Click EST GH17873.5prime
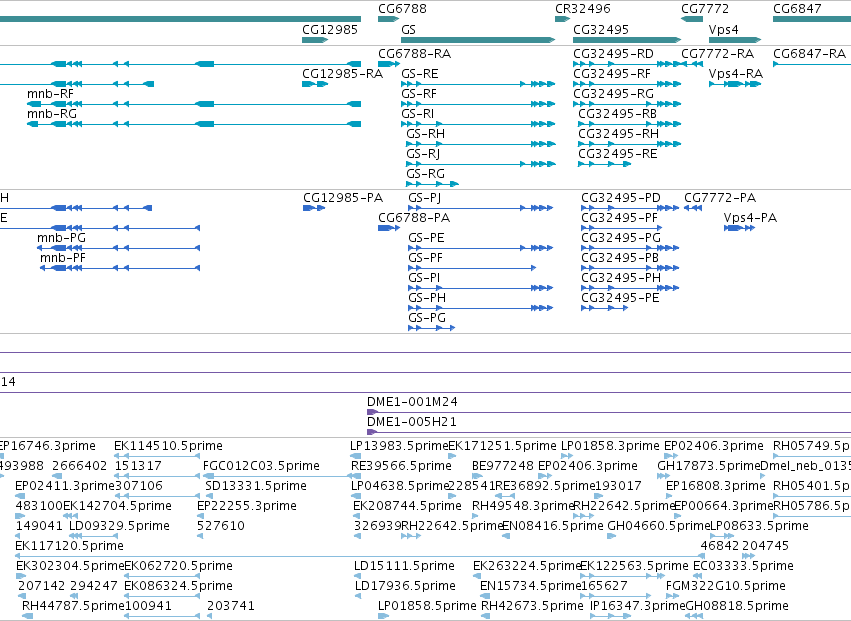Image resolution: width=851 pixels, height=621 pixels. point(663,477)
